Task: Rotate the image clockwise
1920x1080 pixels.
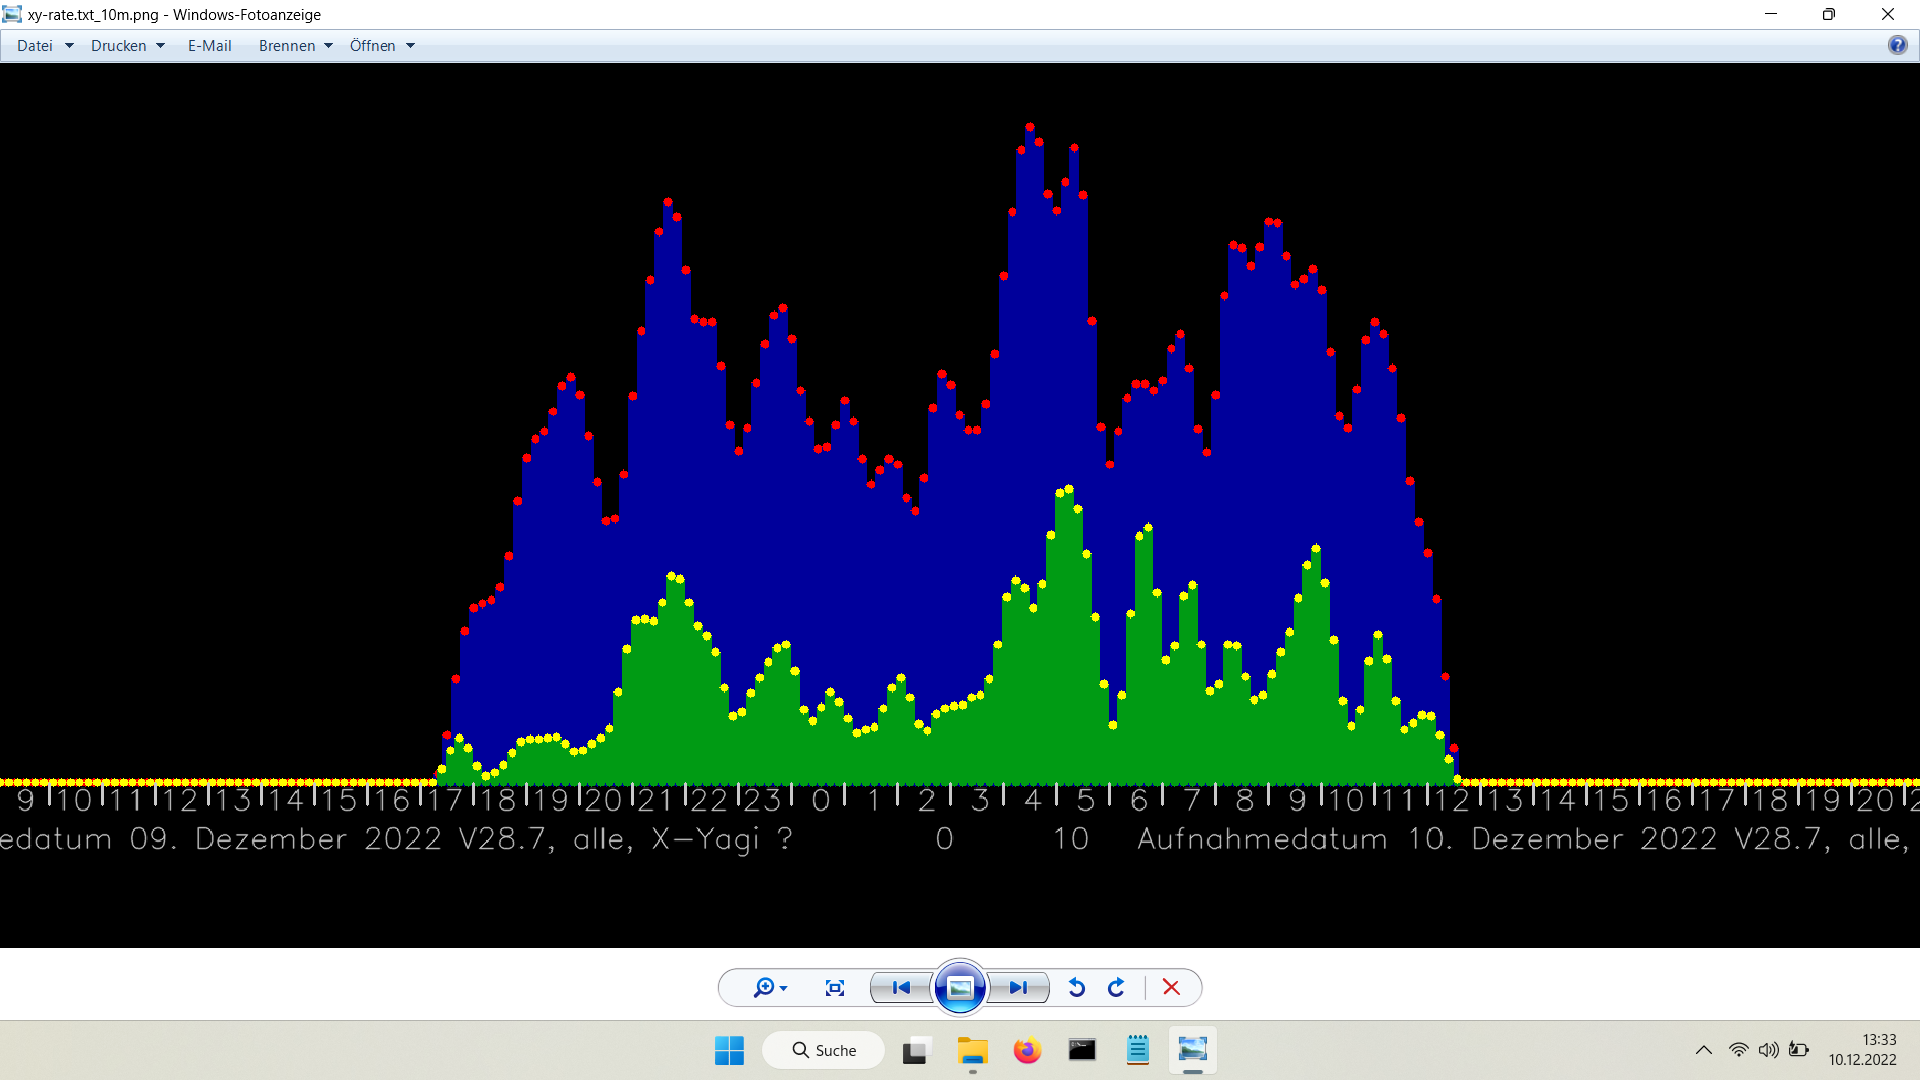Action: pos(1117,988)
